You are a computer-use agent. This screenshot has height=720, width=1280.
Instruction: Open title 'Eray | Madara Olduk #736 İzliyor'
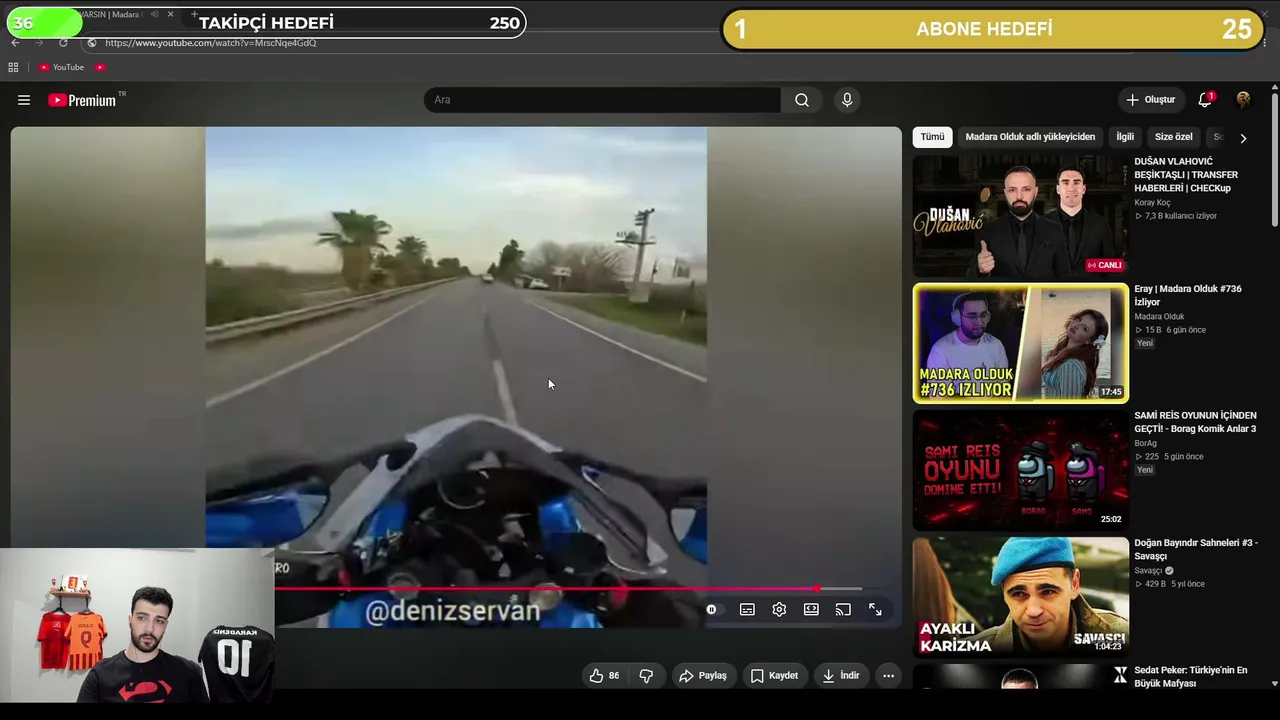(x=1188, y=295)
